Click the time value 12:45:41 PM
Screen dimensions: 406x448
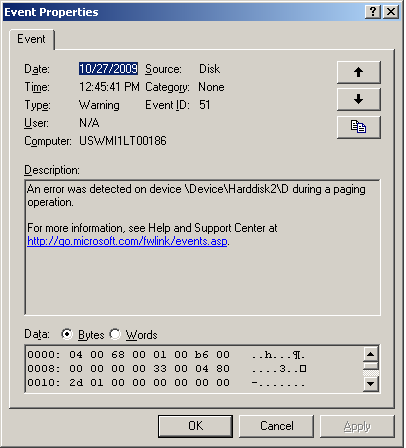(109, 87)
